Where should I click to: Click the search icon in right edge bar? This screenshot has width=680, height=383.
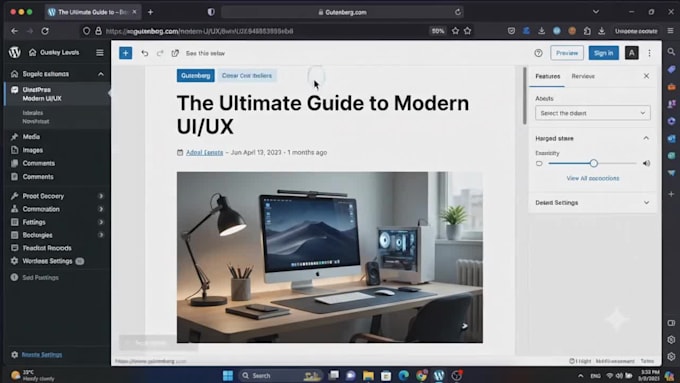coord(671,52)
